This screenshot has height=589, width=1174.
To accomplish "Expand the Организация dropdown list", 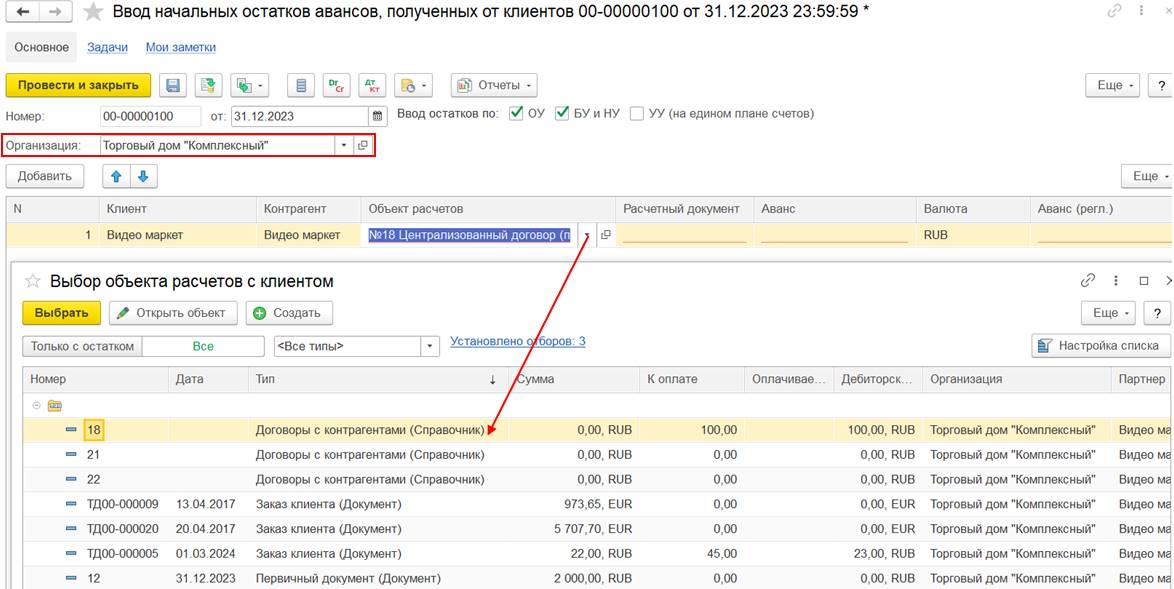I will [344, 146].
